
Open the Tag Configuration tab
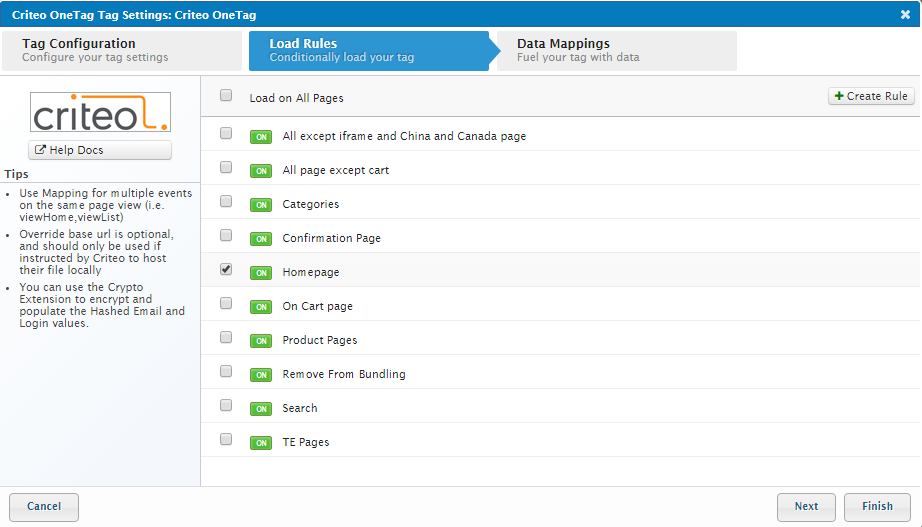click(x=122, y=51)
